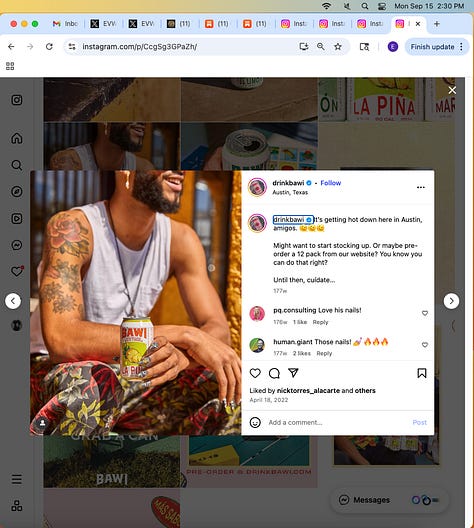The width and height of the screenshot is (474, 528).
Task: Go to Home feed icon in sidebar
Action: pos(17,138)
